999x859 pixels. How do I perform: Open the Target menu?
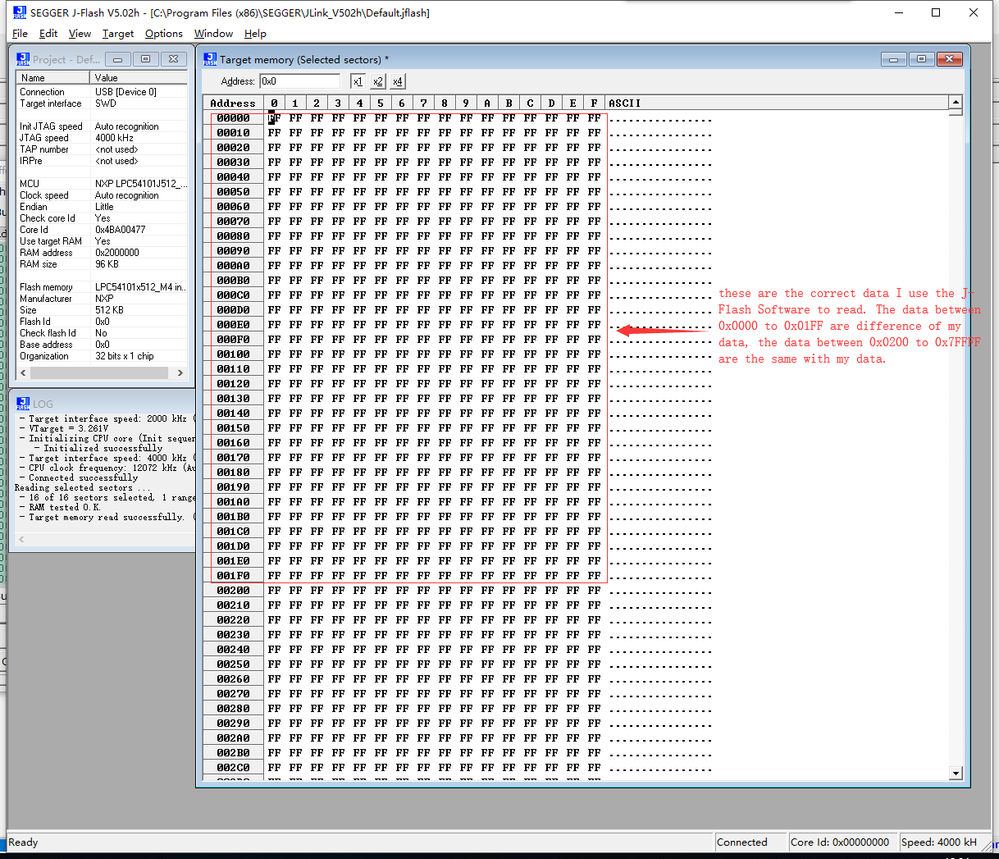[x=118, y=34]
